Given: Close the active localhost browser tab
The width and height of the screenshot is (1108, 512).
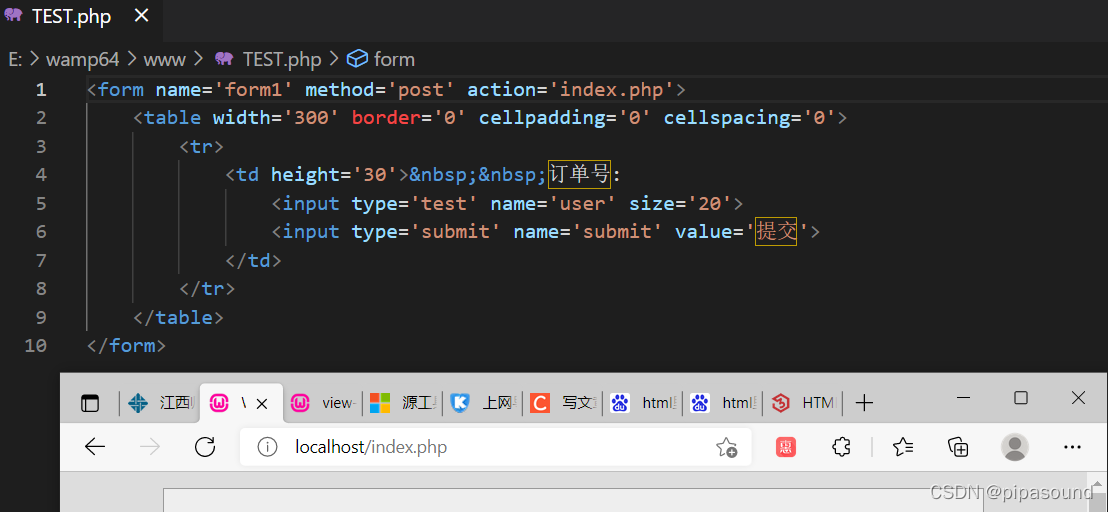Looking at the screenshot, I should pyautogui.click(x=261, y=403).
